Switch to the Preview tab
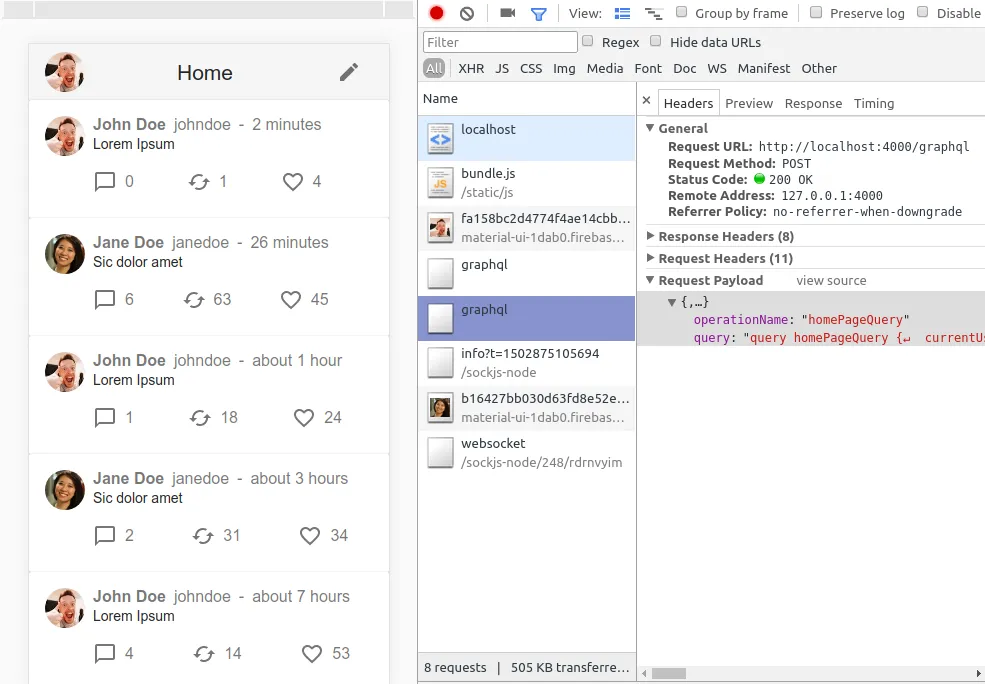 tap(749, 103)
